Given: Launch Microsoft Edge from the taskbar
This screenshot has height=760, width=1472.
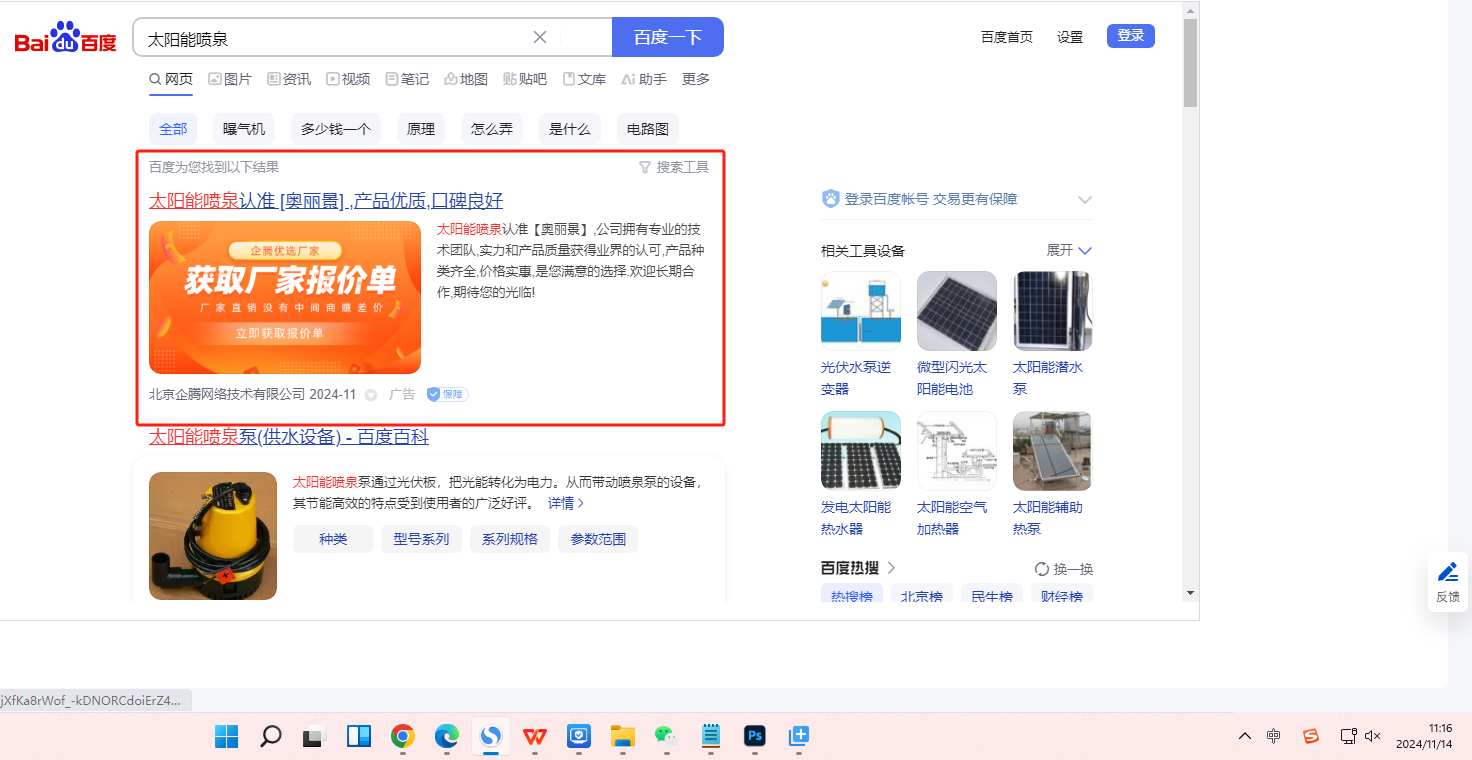Looking at the screenshot, I should point(447,737).
